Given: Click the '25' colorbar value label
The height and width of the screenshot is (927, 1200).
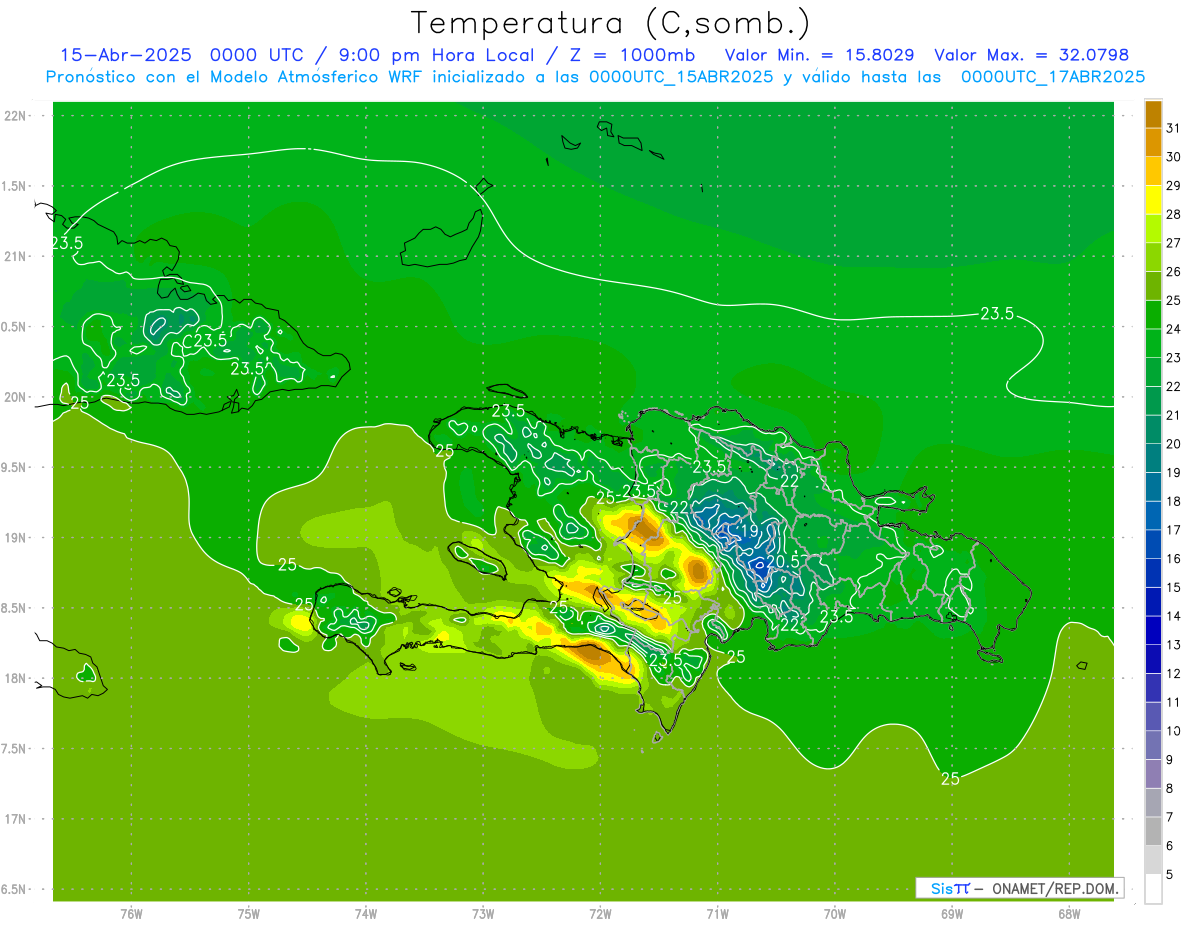Looking at the screenshot, I should point(1174,300).
